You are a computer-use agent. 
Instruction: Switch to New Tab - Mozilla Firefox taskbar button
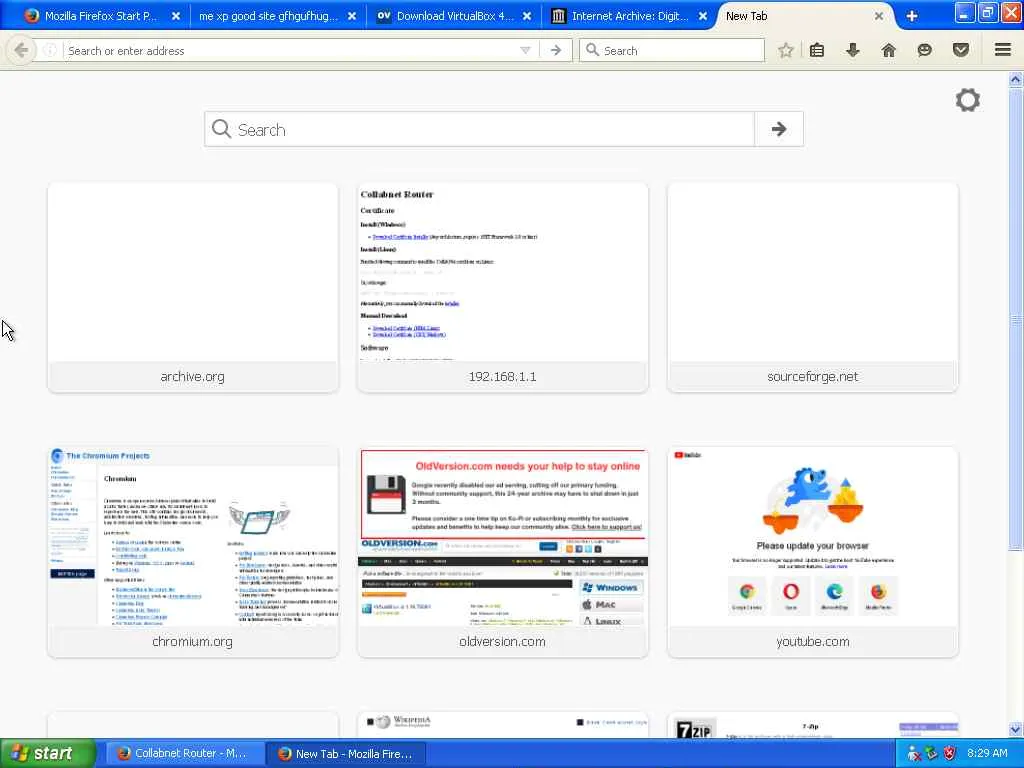click(345, 753)
